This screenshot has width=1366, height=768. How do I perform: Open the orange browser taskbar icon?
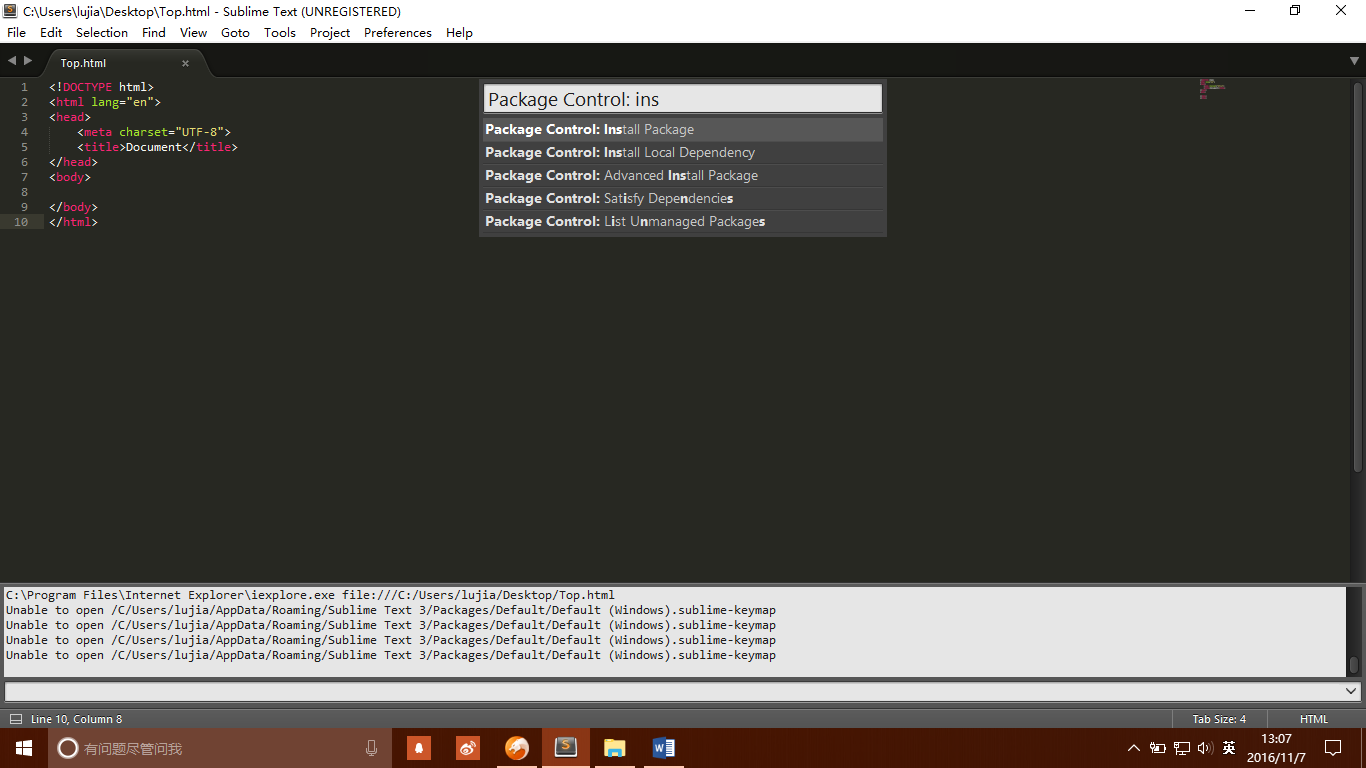[517, 748]
